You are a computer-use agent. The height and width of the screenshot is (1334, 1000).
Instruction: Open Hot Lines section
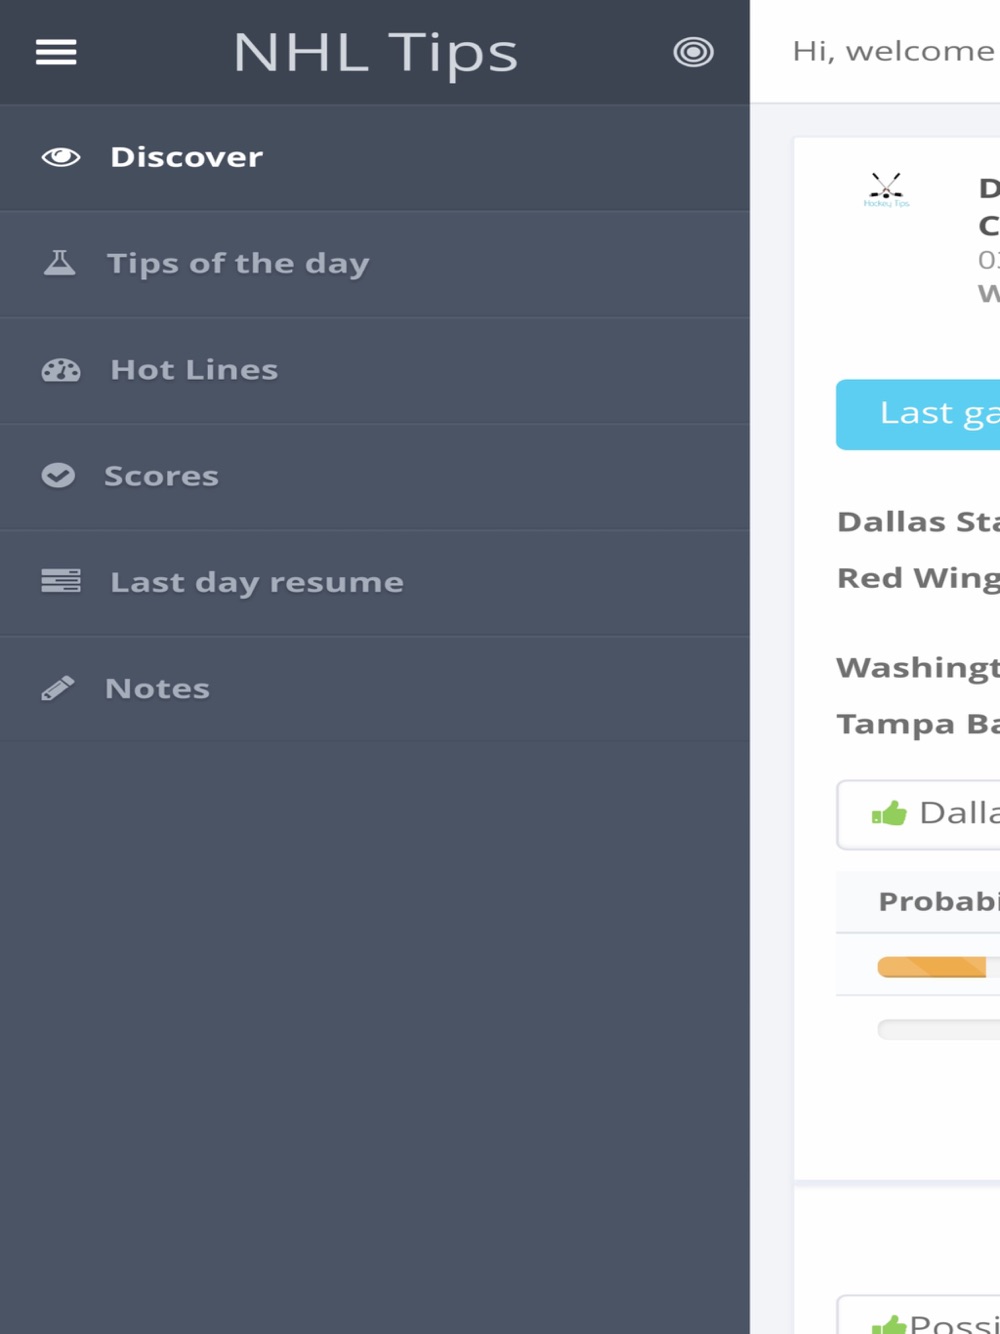375,371
